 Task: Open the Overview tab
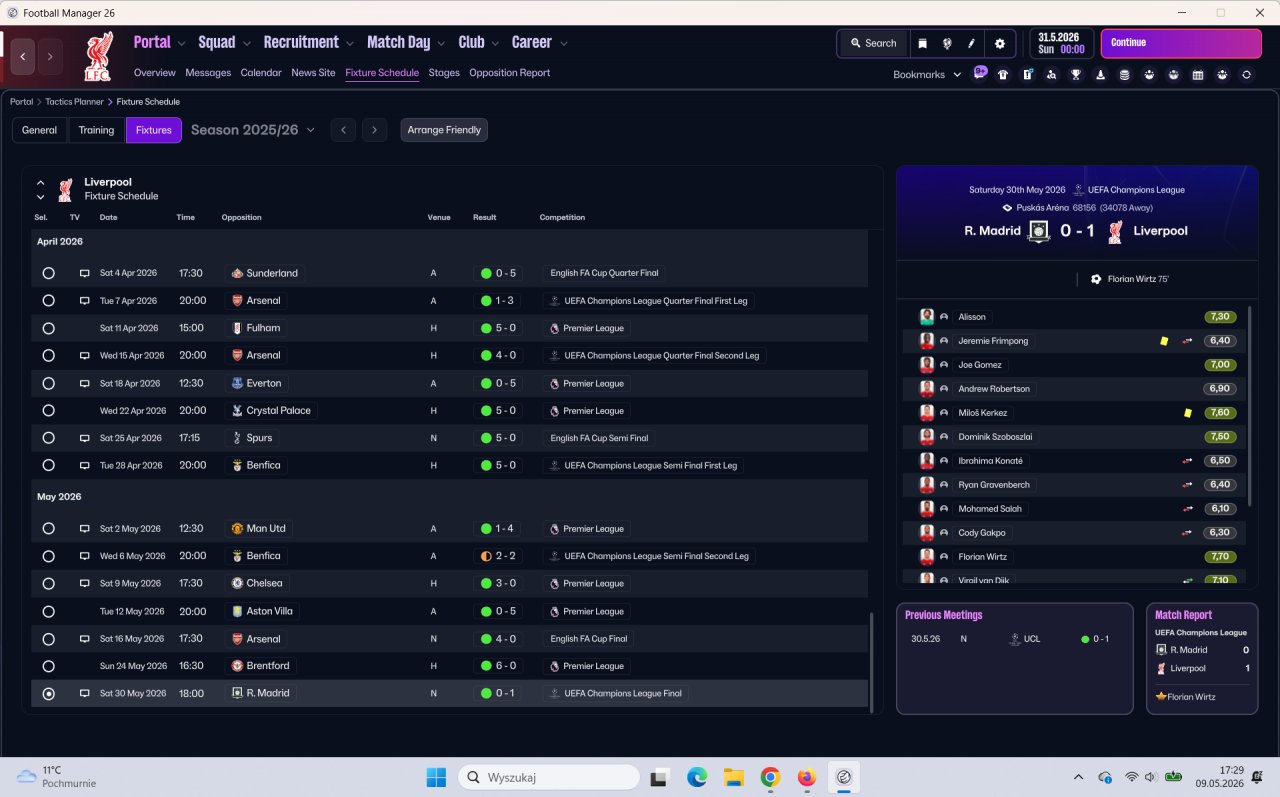point(155,73)
